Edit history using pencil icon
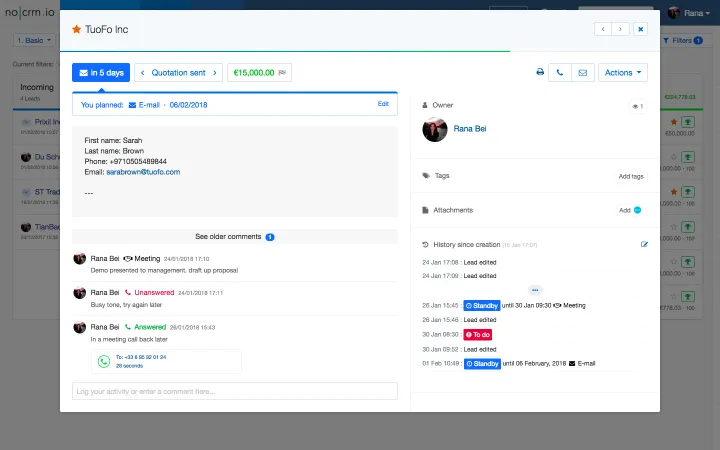This screenshot has width=720, height=450. pyautogui.click(x=644, y=244)
